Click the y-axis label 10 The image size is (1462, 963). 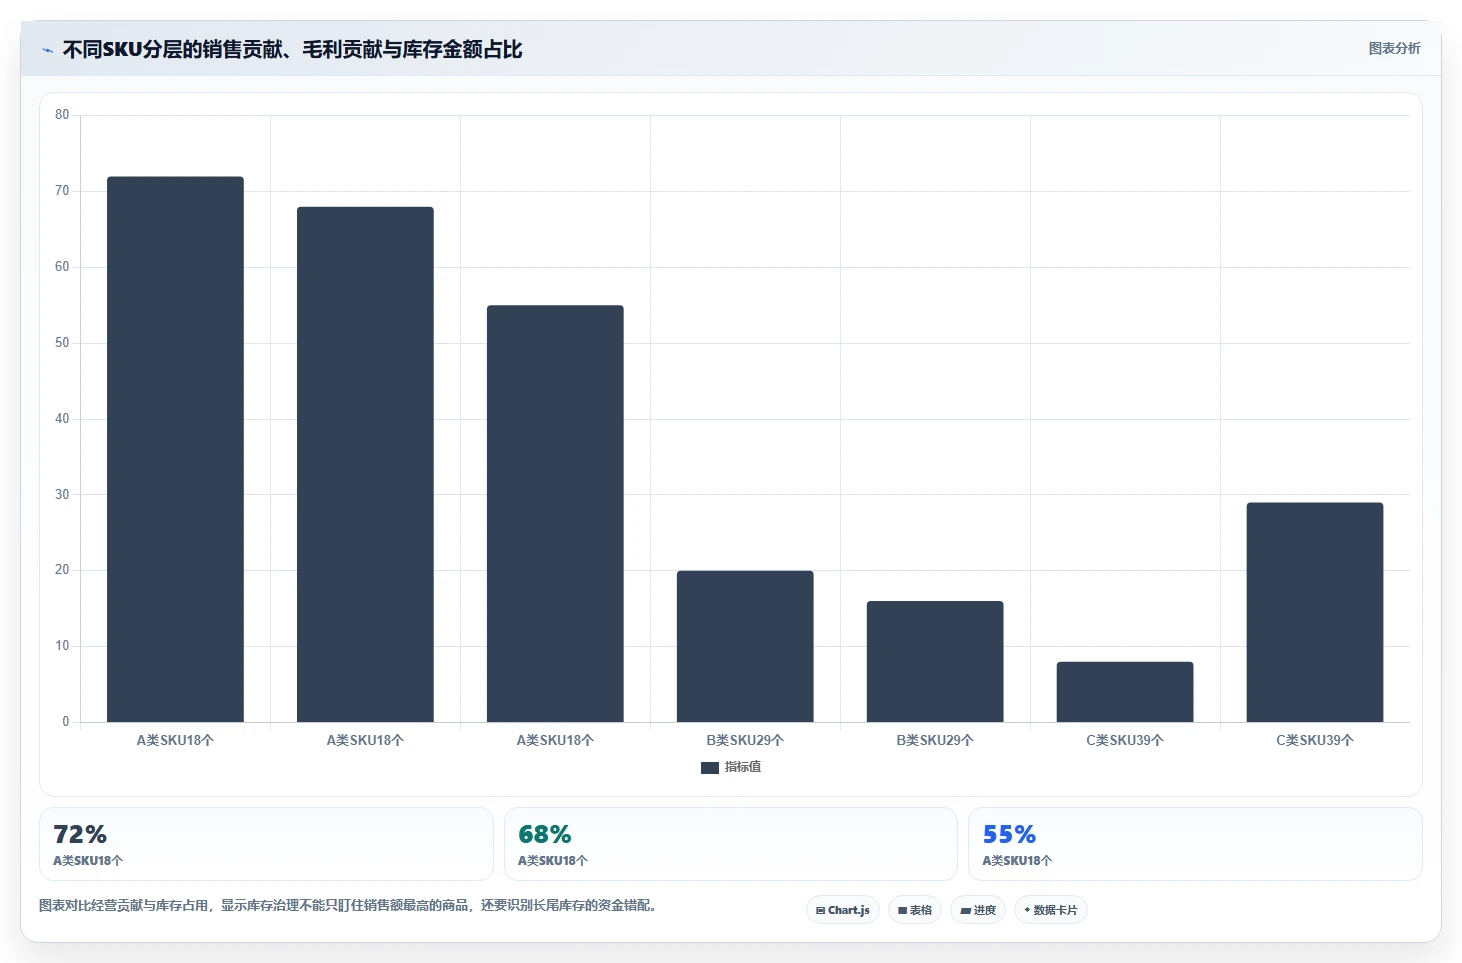(x=62, y=646)
